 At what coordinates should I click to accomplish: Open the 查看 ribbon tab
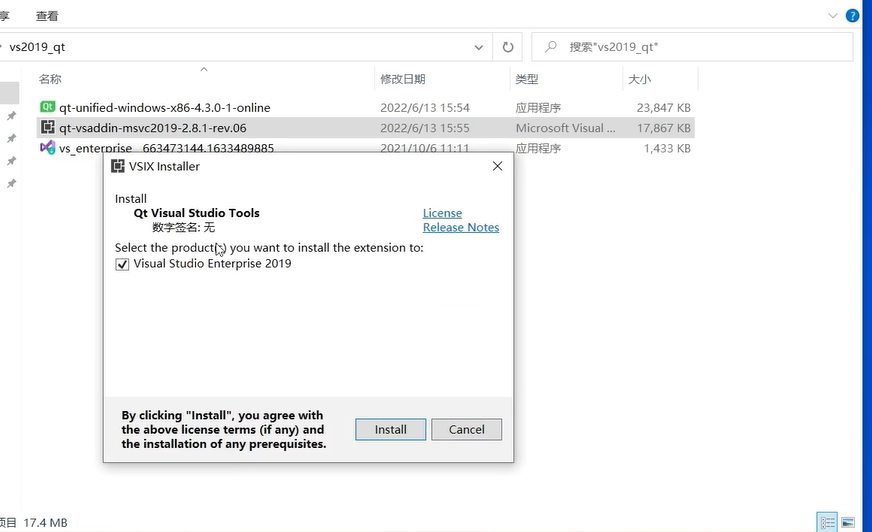click(x=47, y=16)
